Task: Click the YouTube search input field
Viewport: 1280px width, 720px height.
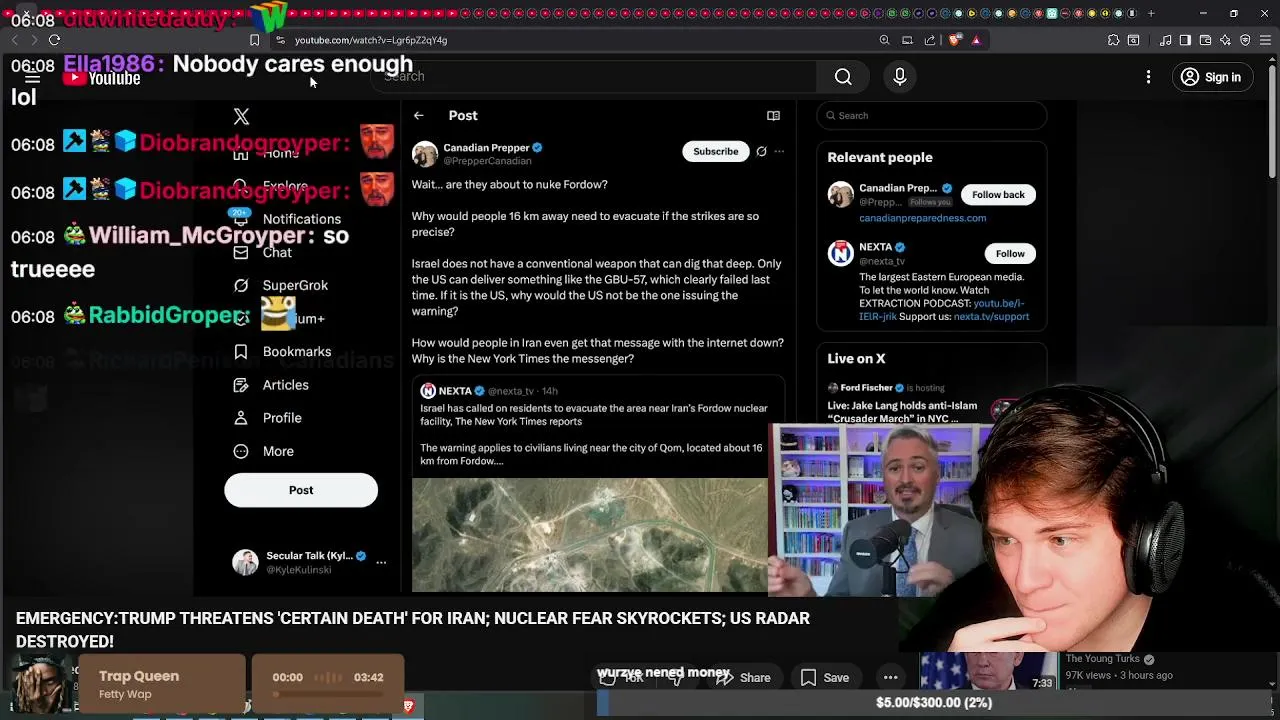Action: (x=595, y=77)
